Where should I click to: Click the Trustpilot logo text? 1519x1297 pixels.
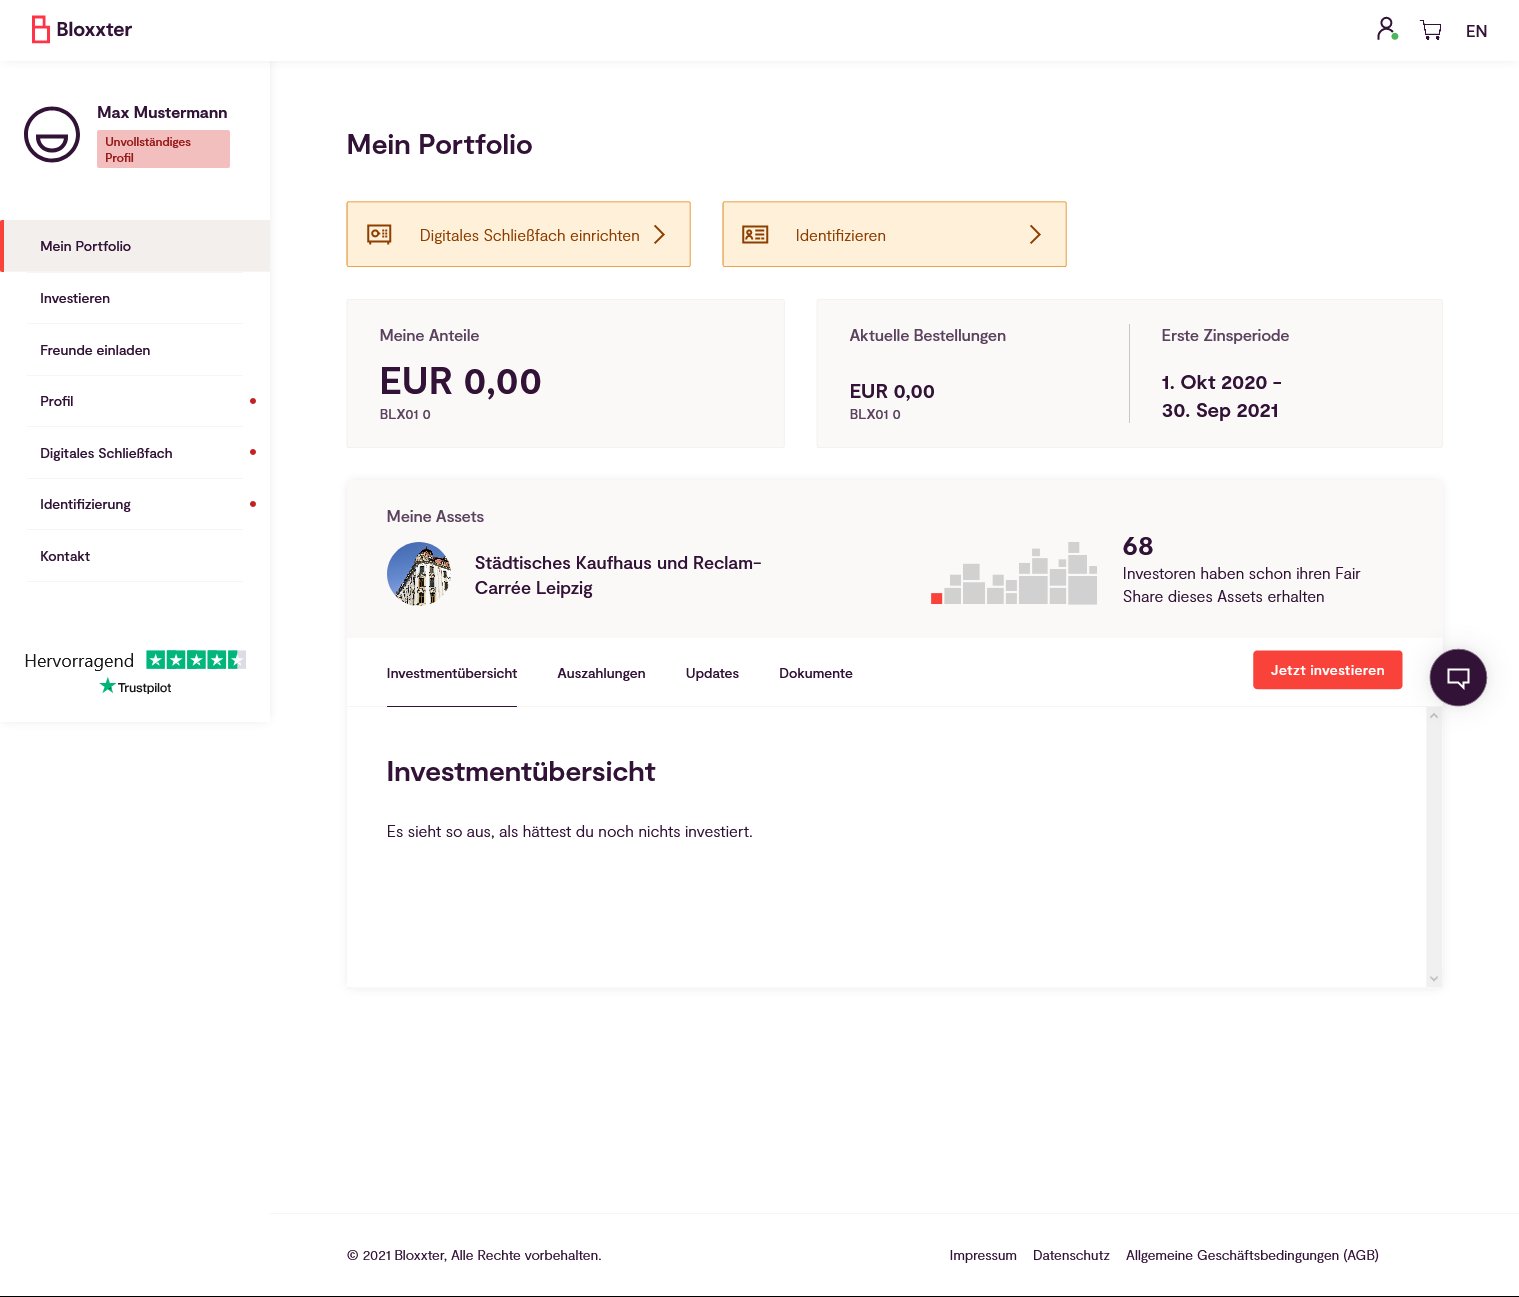(136, 687)
